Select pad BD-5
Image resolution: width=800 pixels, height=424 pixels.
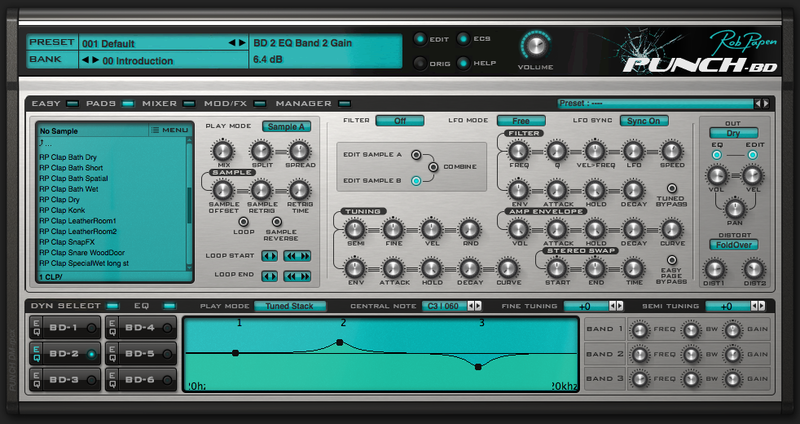(x=146, y=354)
